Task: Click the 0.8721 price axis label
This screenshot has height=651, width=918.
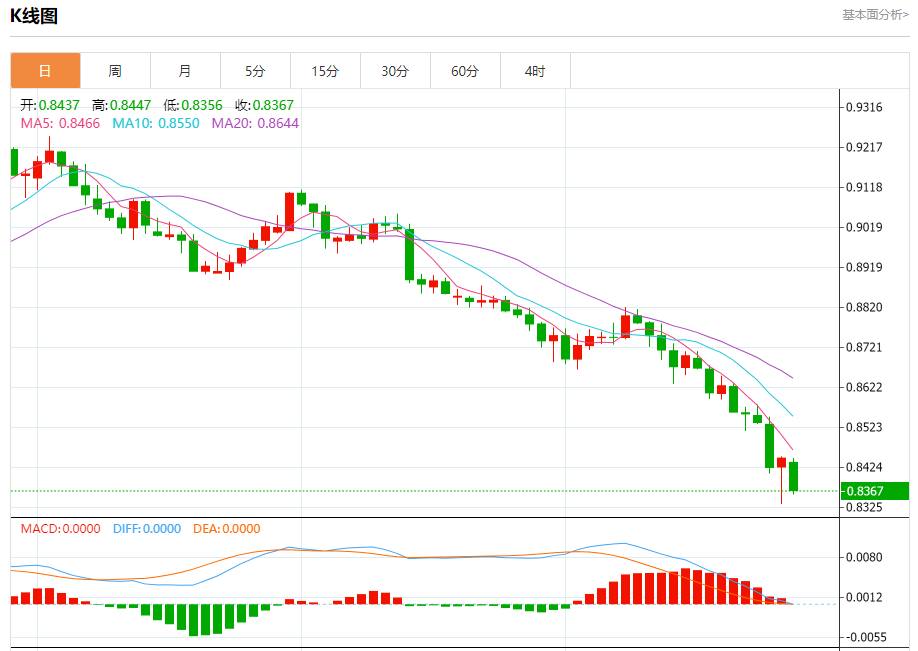Action: pos(864,347)
